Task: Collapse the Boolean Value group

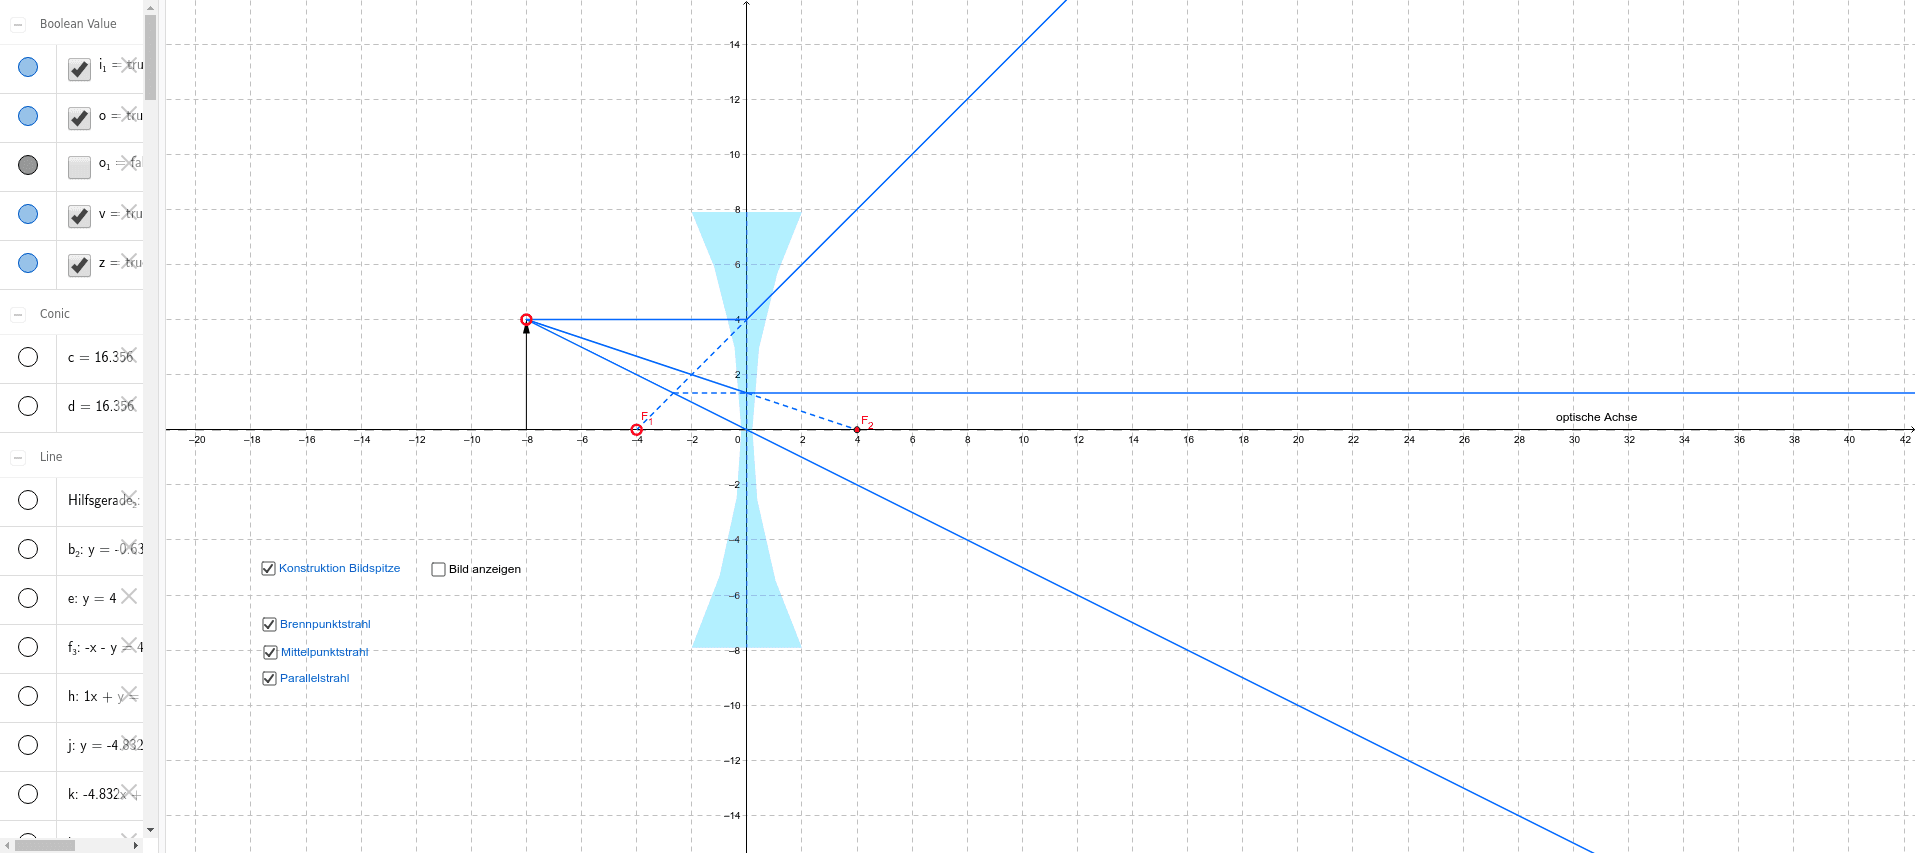Action: (x=18, y=24)
